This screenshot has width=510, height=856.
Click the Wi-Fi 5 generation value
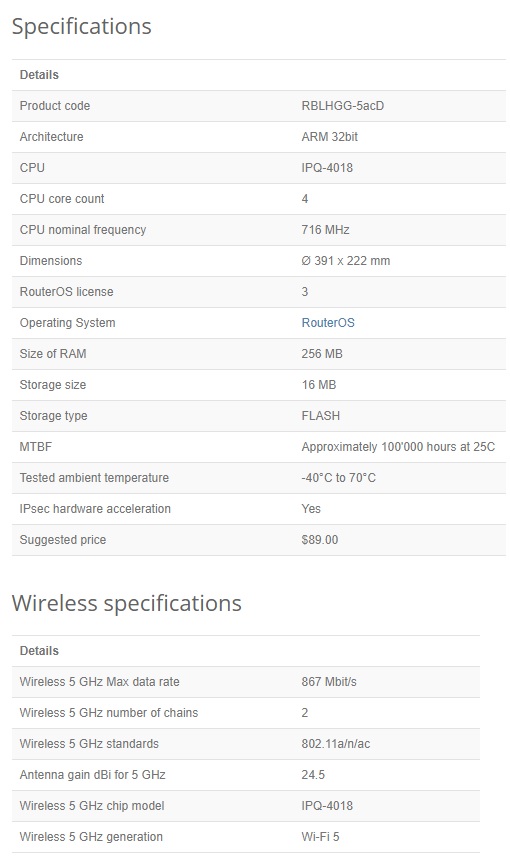tap(320, 837)
